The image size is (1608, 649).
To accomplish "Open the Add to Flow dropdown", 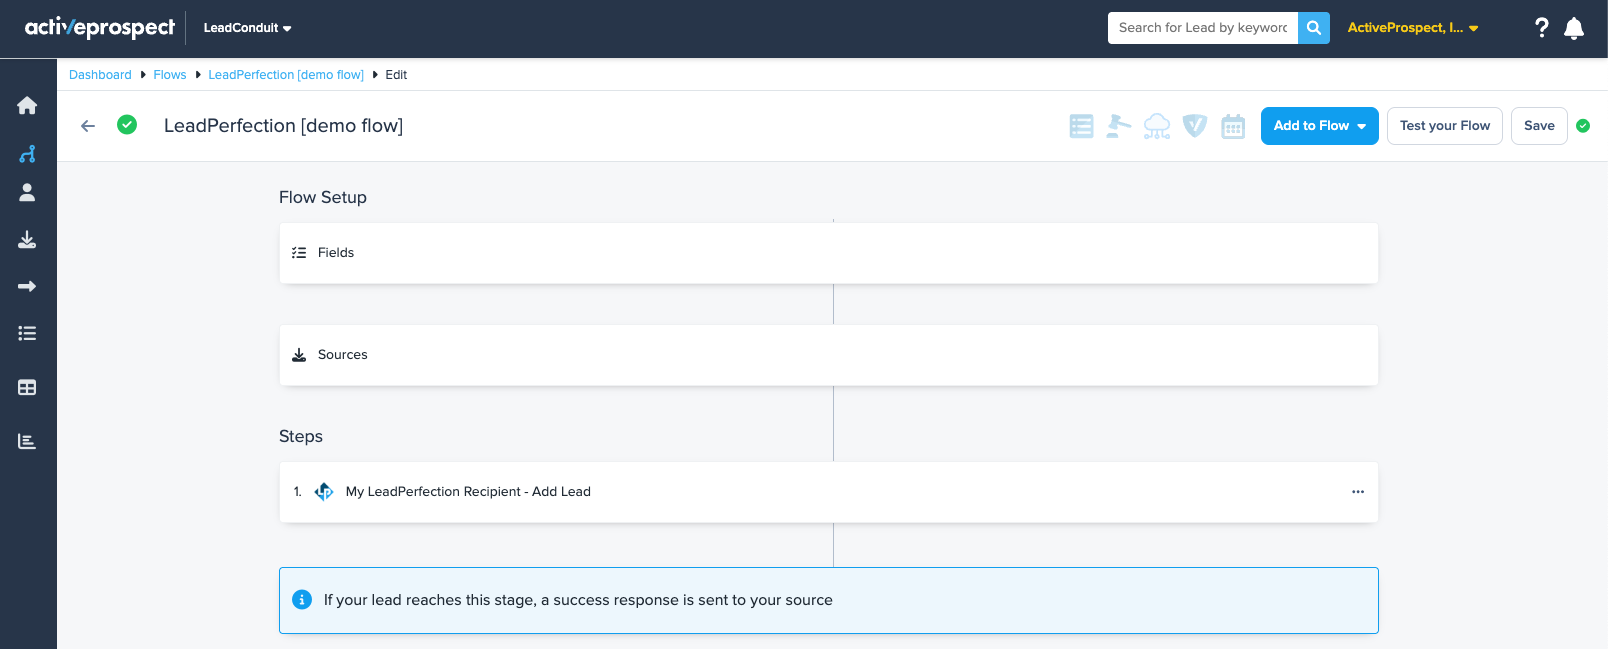I will (x=1319, y=126).
